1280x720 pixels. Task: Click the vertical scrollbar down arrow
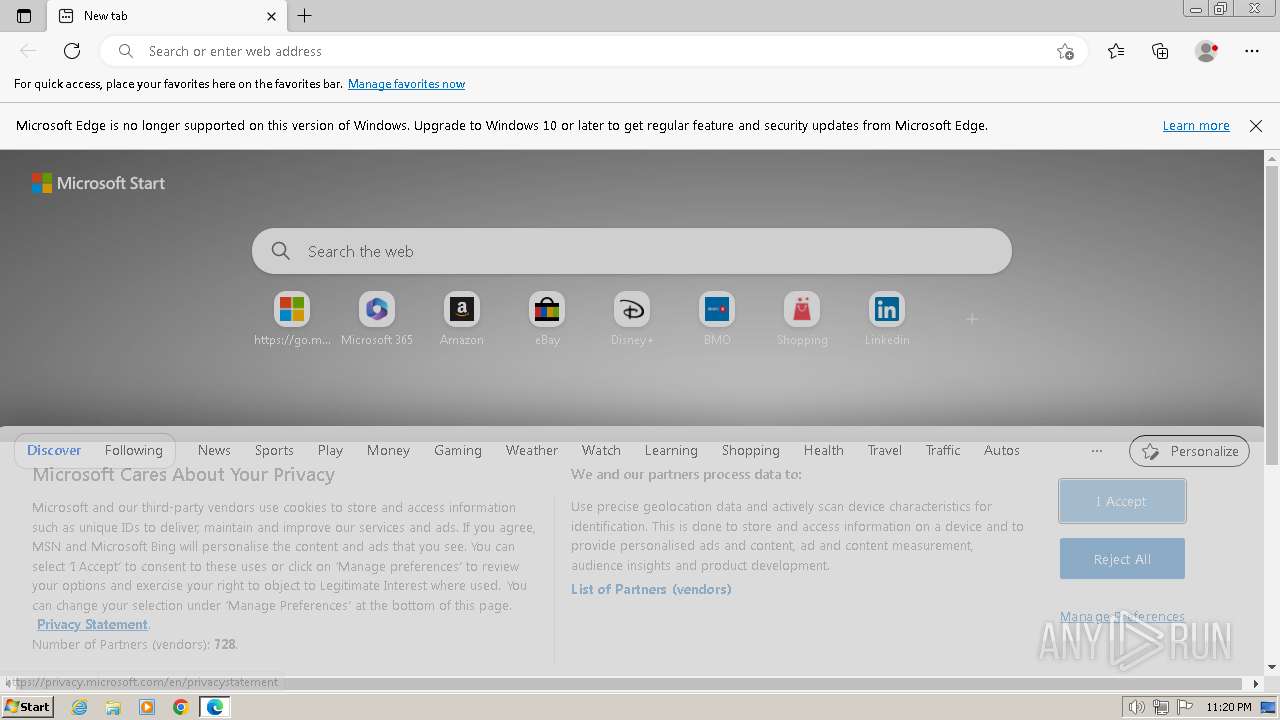[1272, 667]
